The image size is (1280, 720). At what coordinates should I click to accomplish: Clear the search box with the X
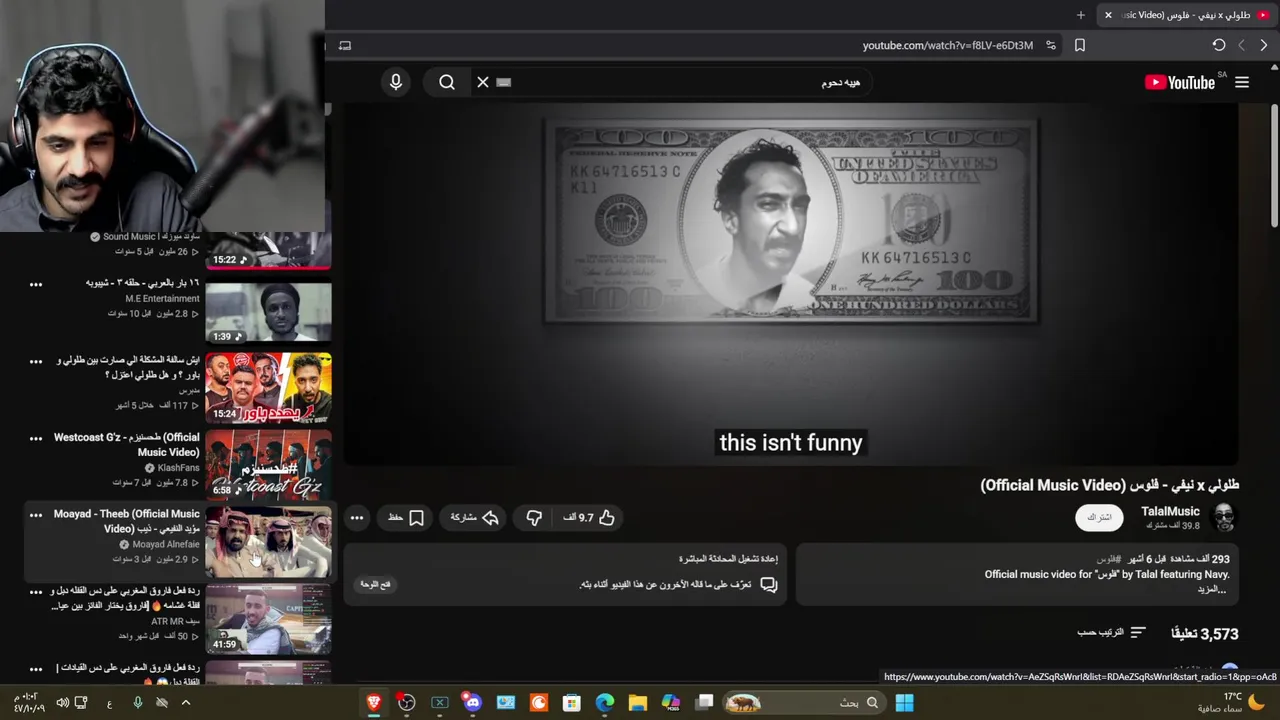pyautogui.click(x=483, y=83)
